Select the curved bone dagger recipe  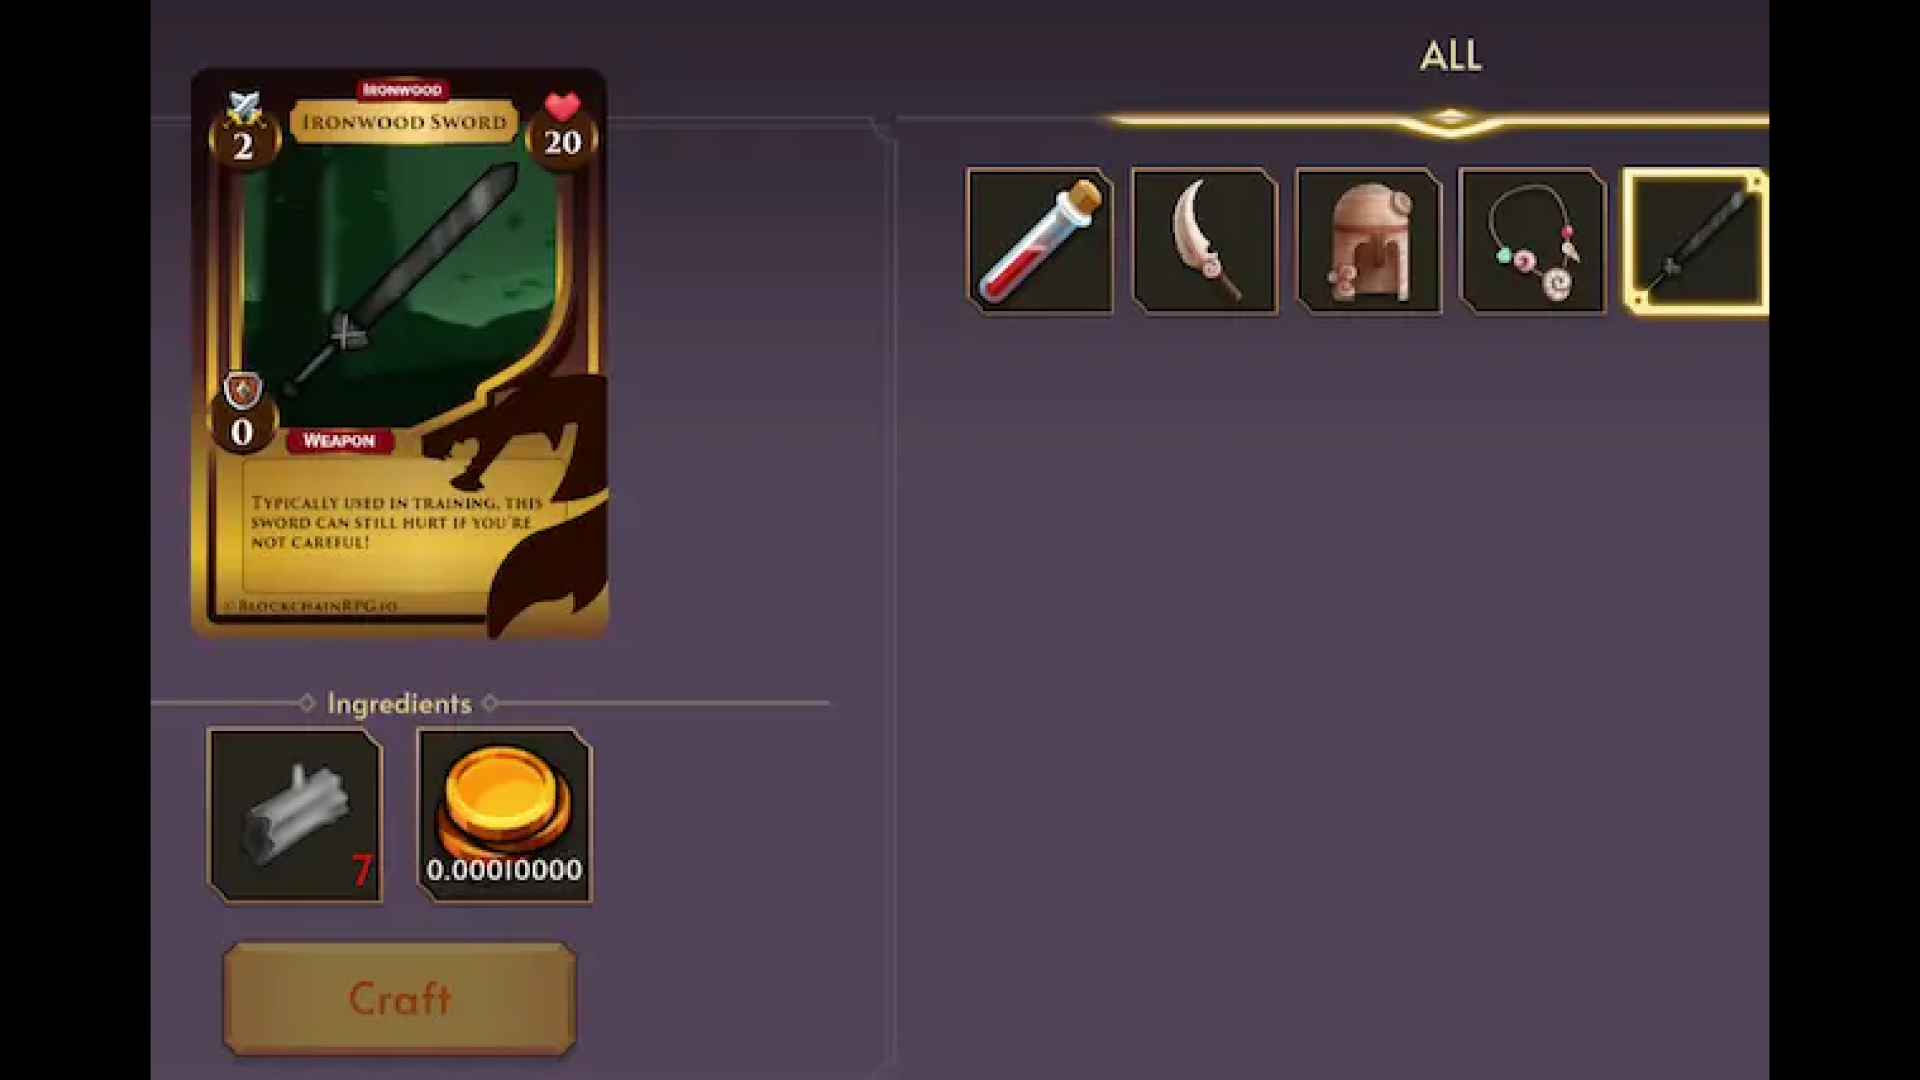coord(1204,241)
